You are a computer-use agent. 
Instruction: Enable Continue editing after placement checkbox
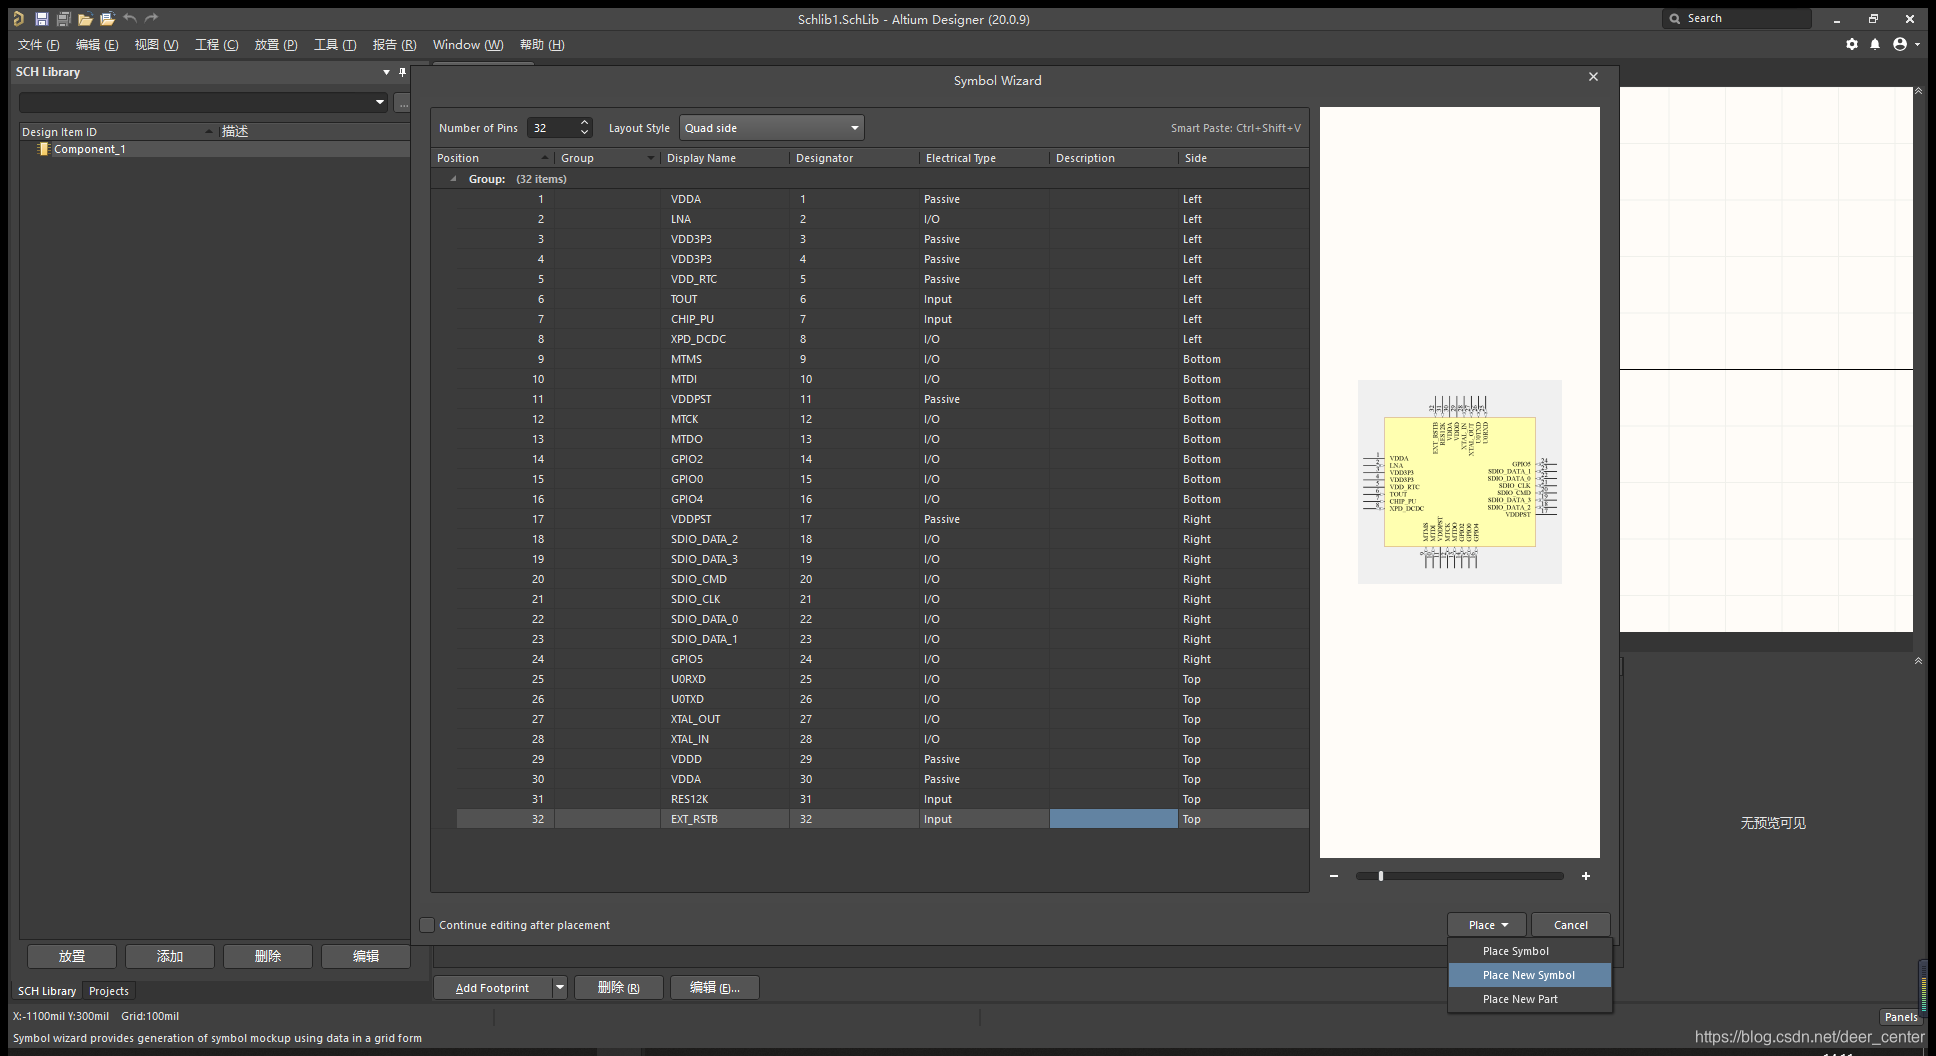pos(428,925)
